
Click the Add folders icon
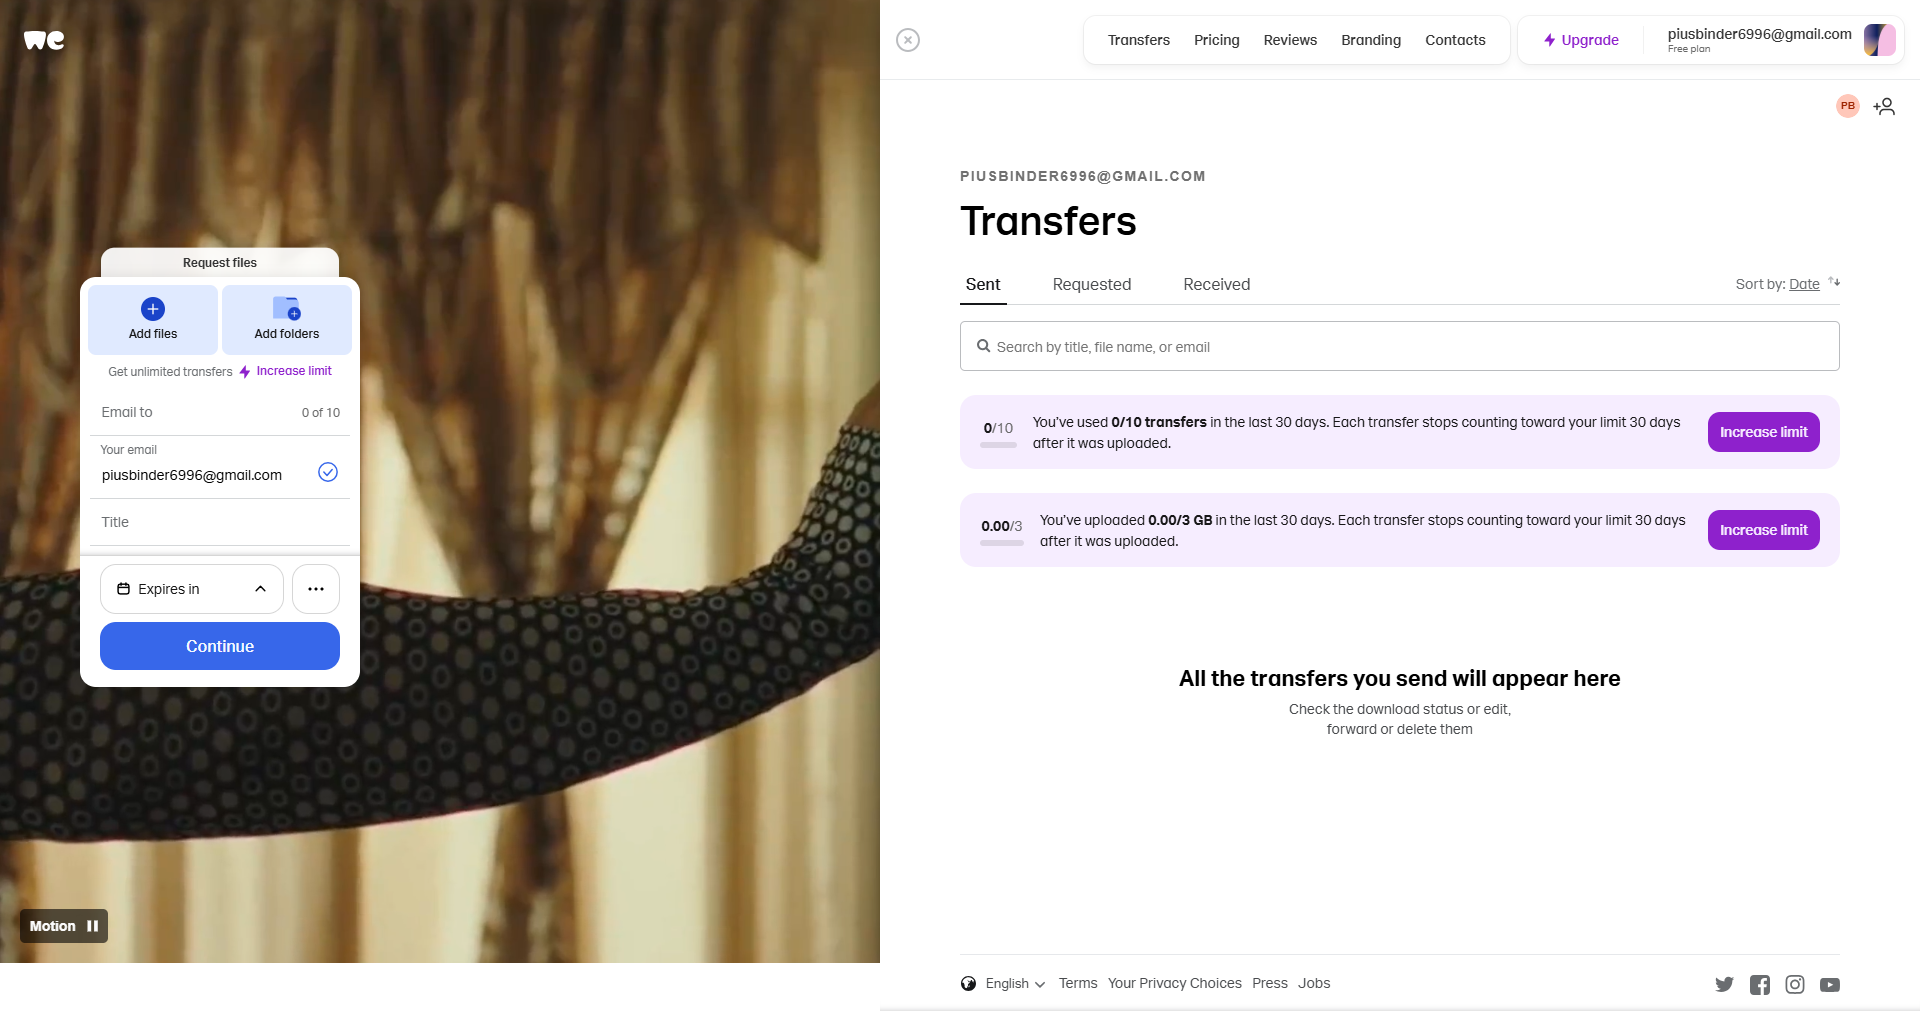(287, 308)
